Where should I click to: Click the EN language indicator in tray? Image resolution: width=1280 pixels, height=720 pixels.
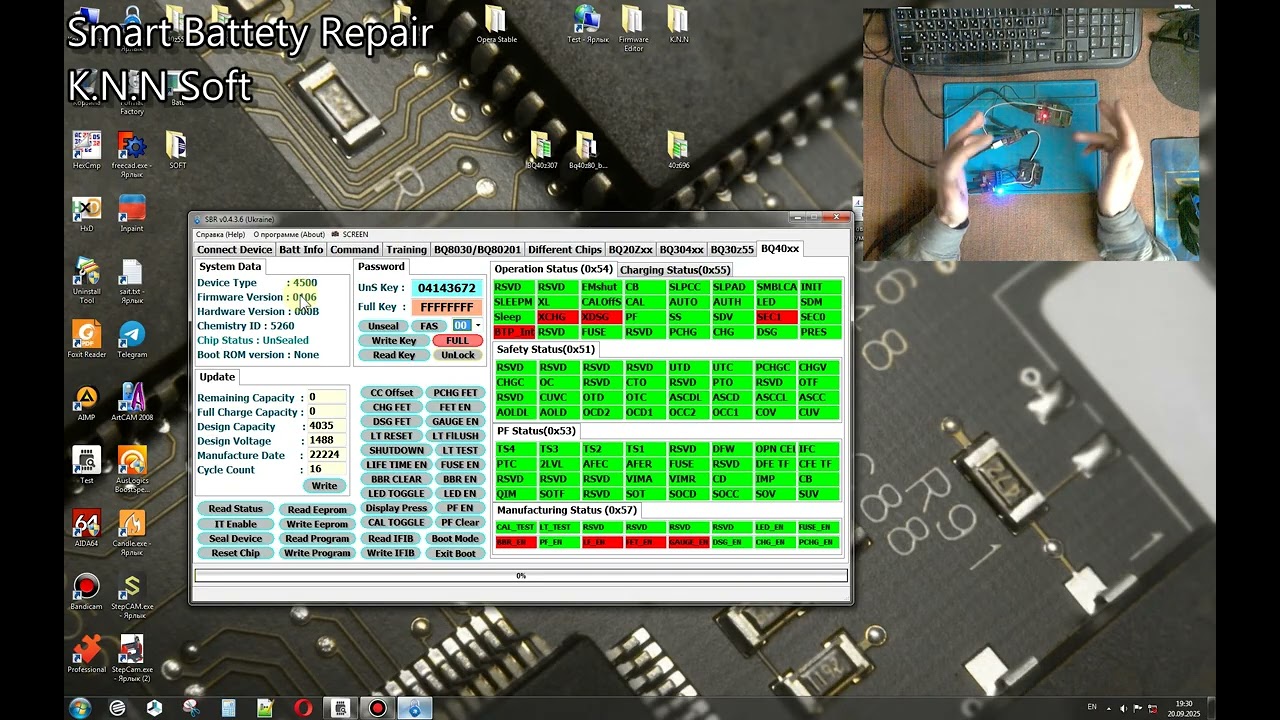pos(1092,707)
